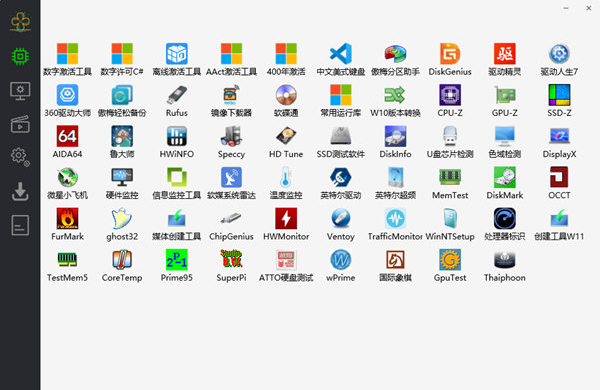603x390 pixels.
Task: Open the download sidebar tab
Action: coord(20,191)
